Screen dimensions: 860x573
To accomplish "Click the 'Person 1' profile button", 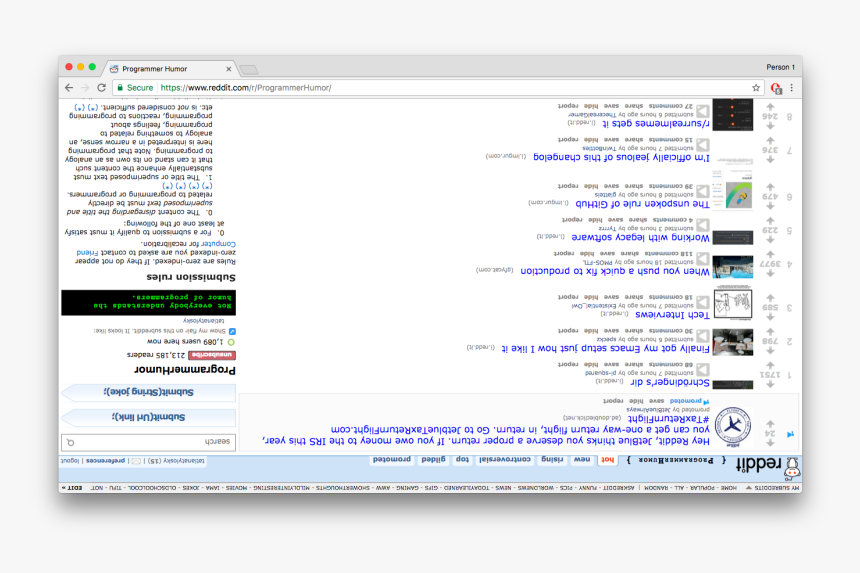I will [780, 67].
